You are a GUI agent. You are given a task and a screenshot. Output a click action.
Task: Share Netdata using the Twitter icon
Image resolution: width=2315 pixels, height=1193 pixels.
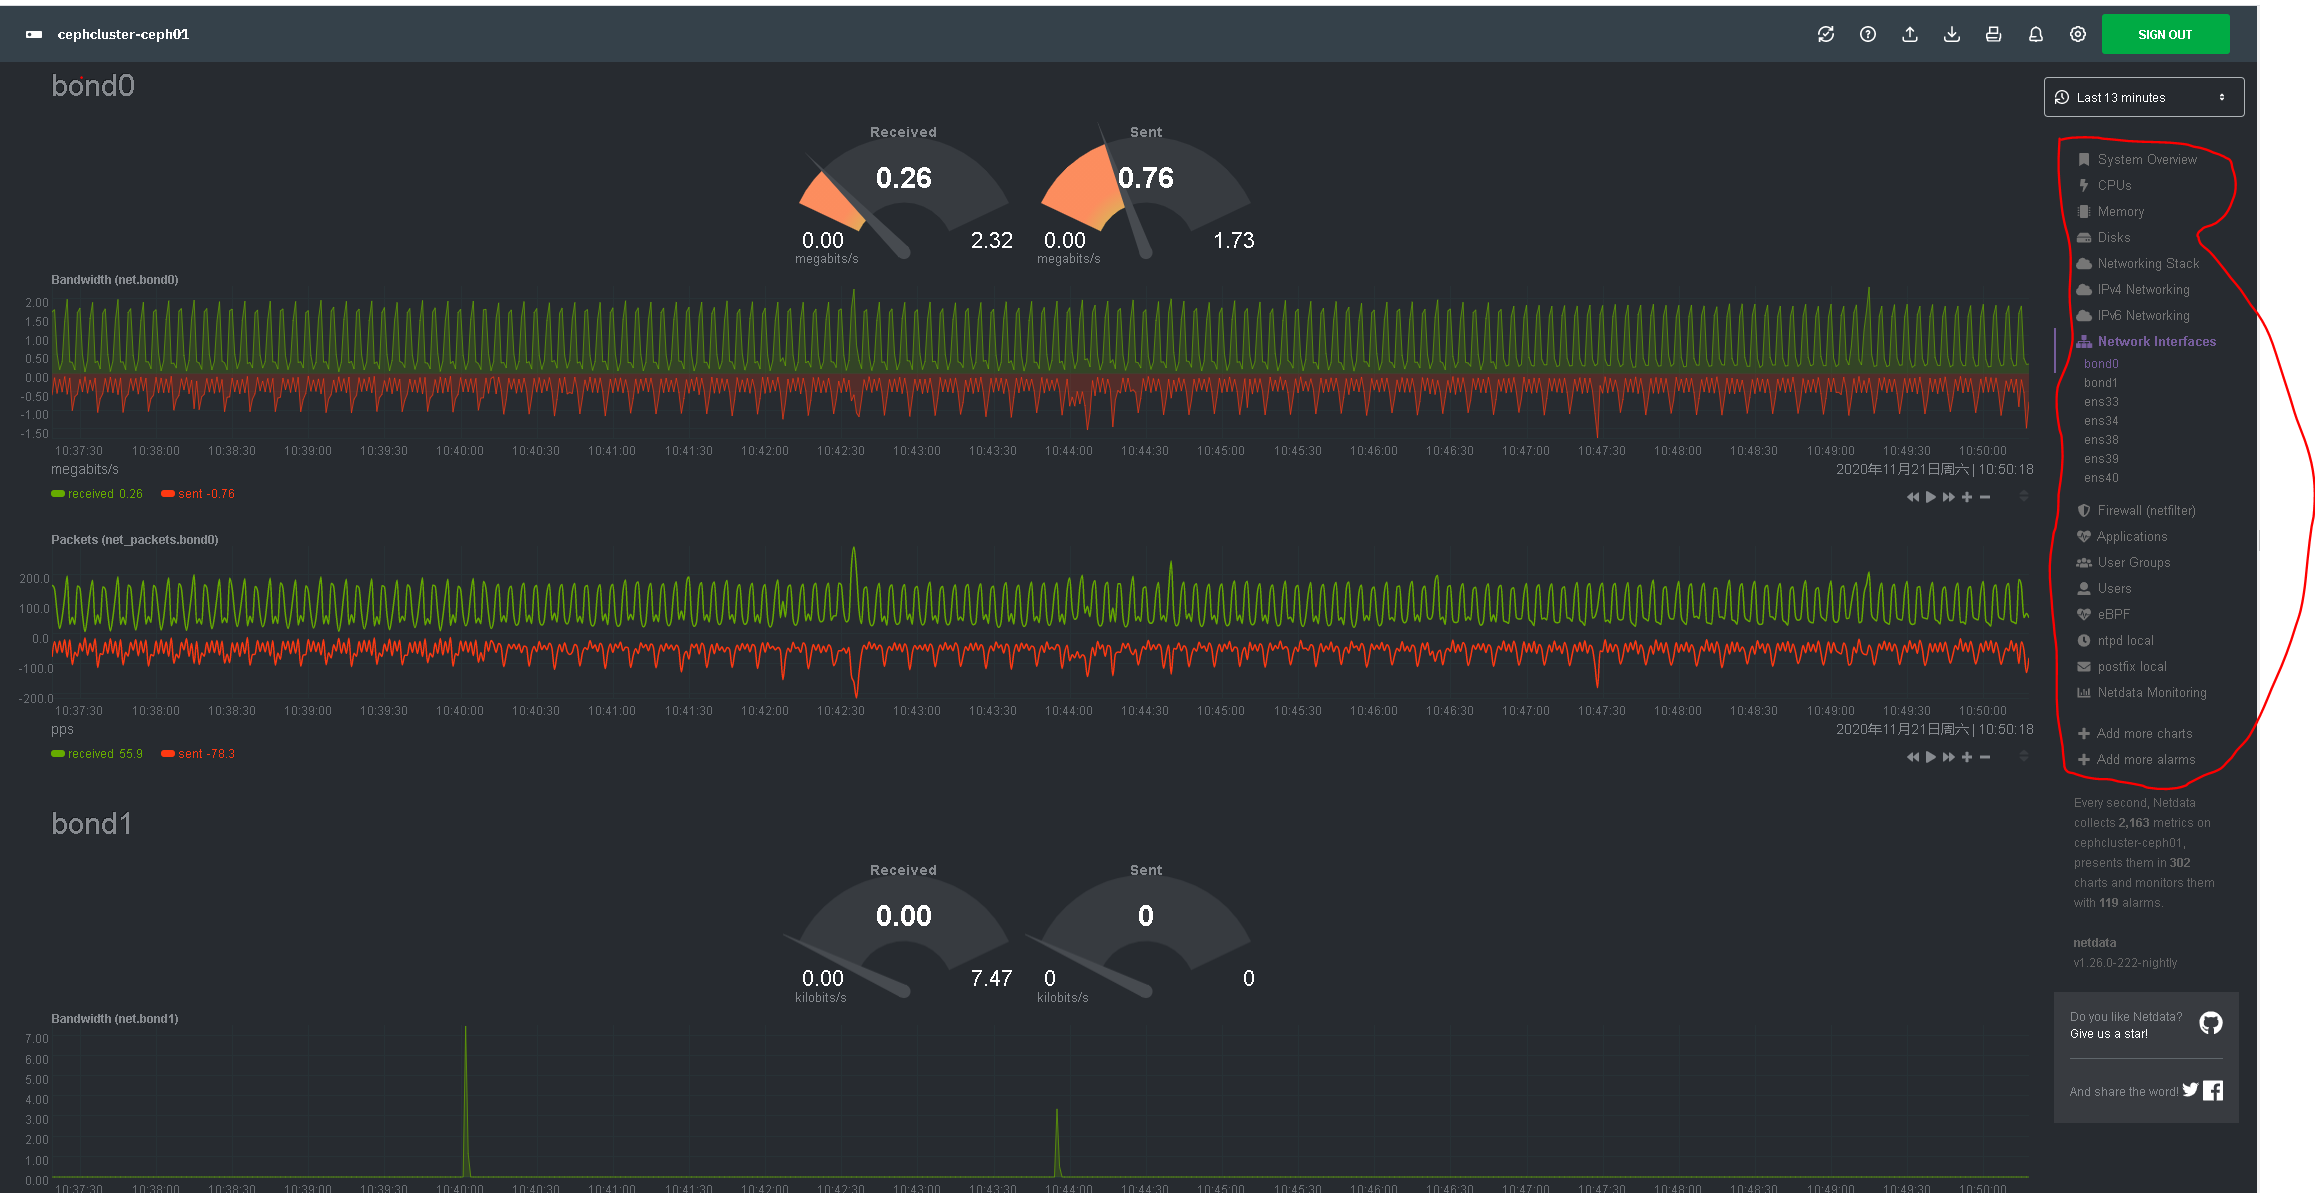(2190, 1090)
